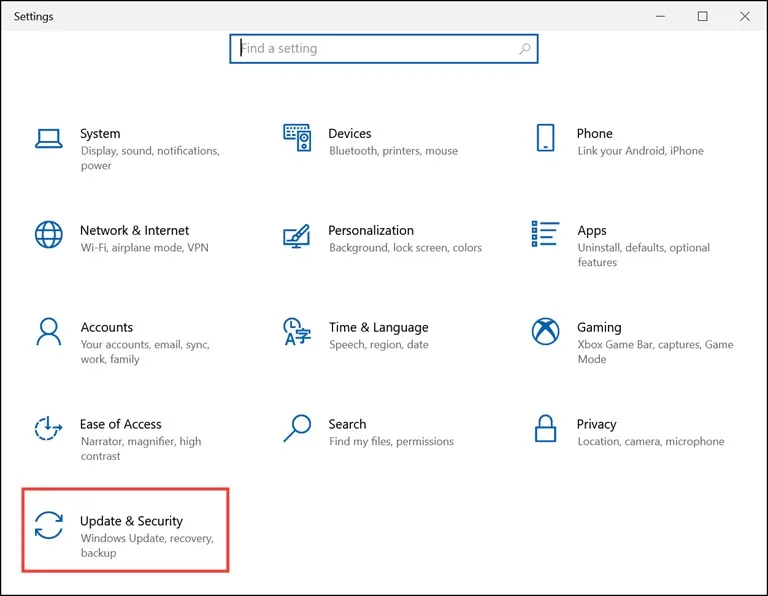Screen dimensions: 768x596
Task: Click the Find a setting field
Action: tap(384, 48)
